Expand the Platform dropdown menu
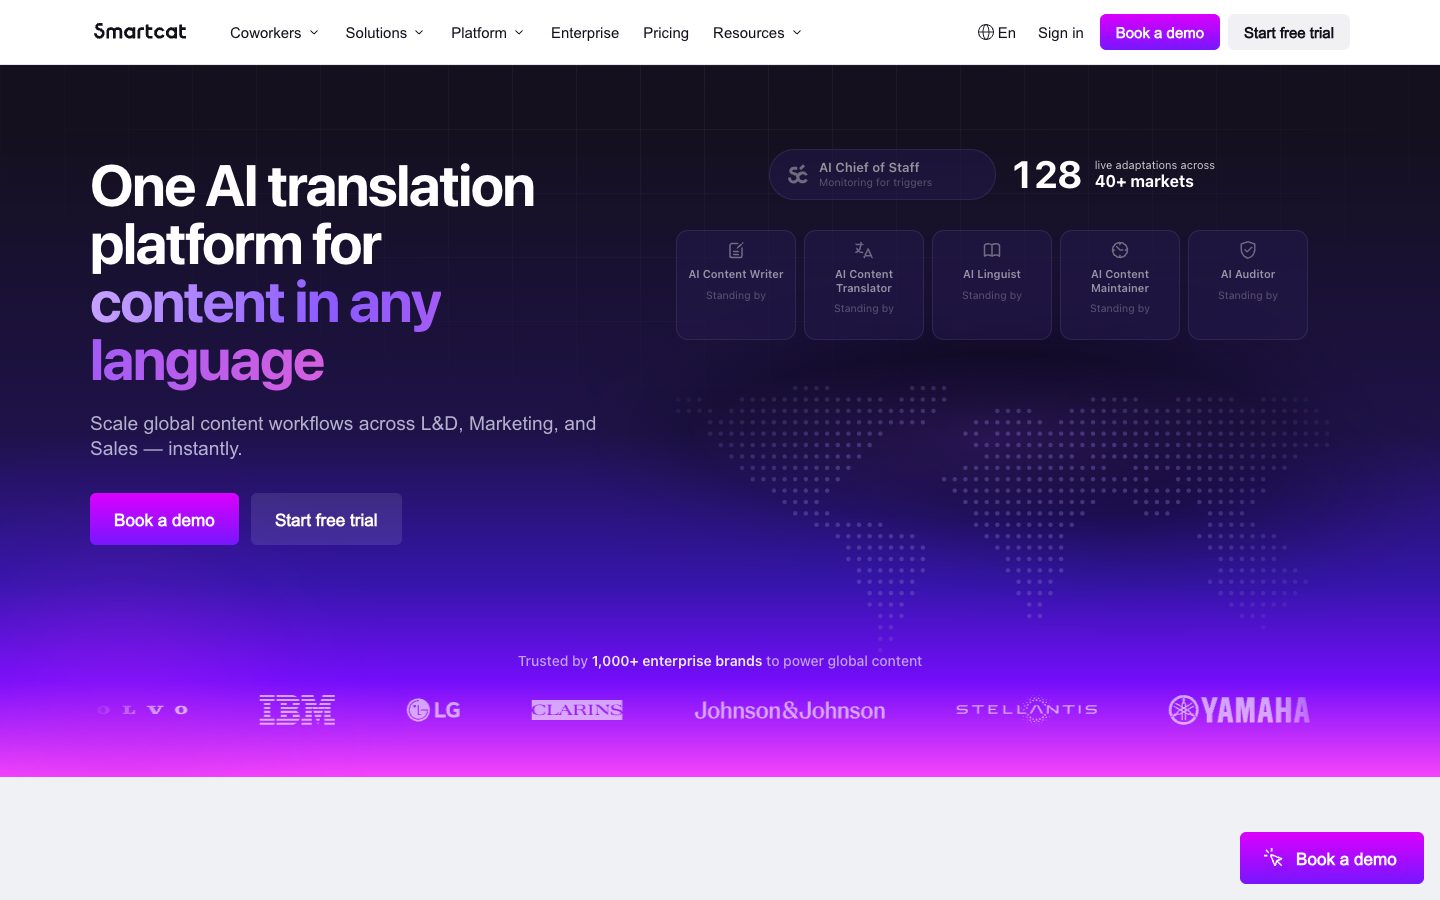Image resolution: width=1440 pixels, height=900 pixels. [487, 33]
